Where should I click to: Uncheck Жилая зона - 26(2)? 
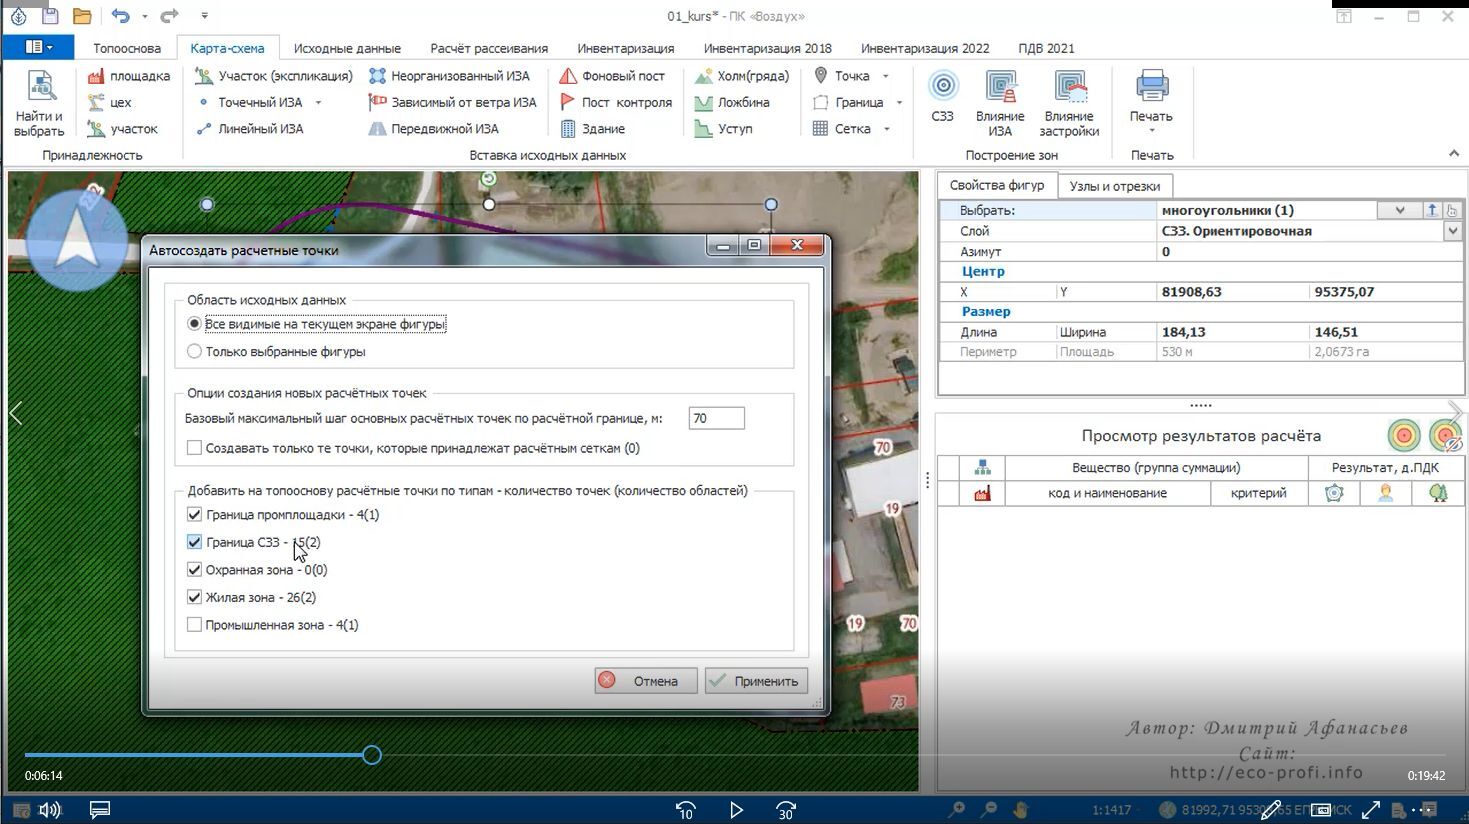[194, 597]
